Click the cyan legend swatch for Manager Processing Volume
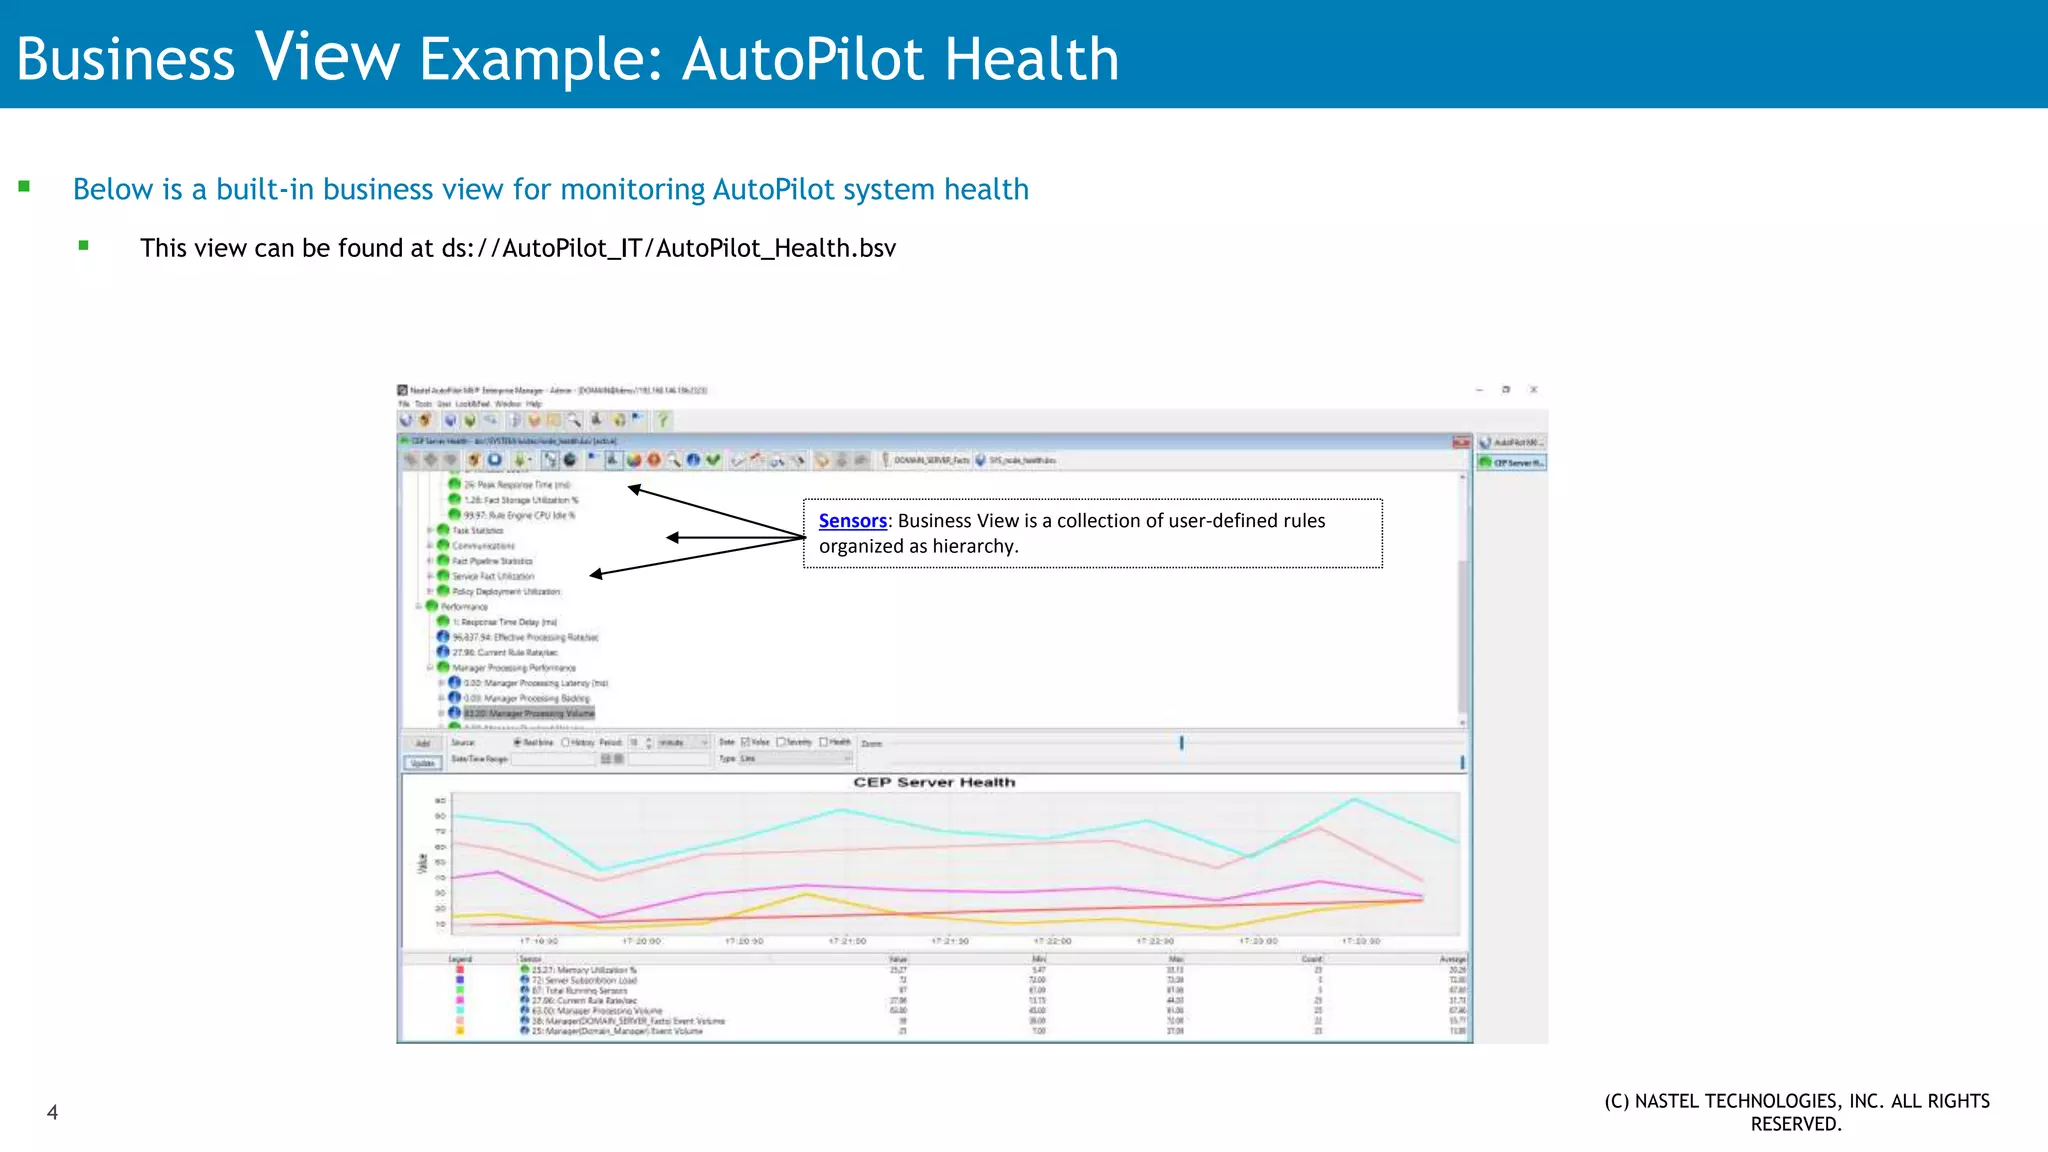Screen dimensions: 2048x1152 click(x=460, y=1010)
